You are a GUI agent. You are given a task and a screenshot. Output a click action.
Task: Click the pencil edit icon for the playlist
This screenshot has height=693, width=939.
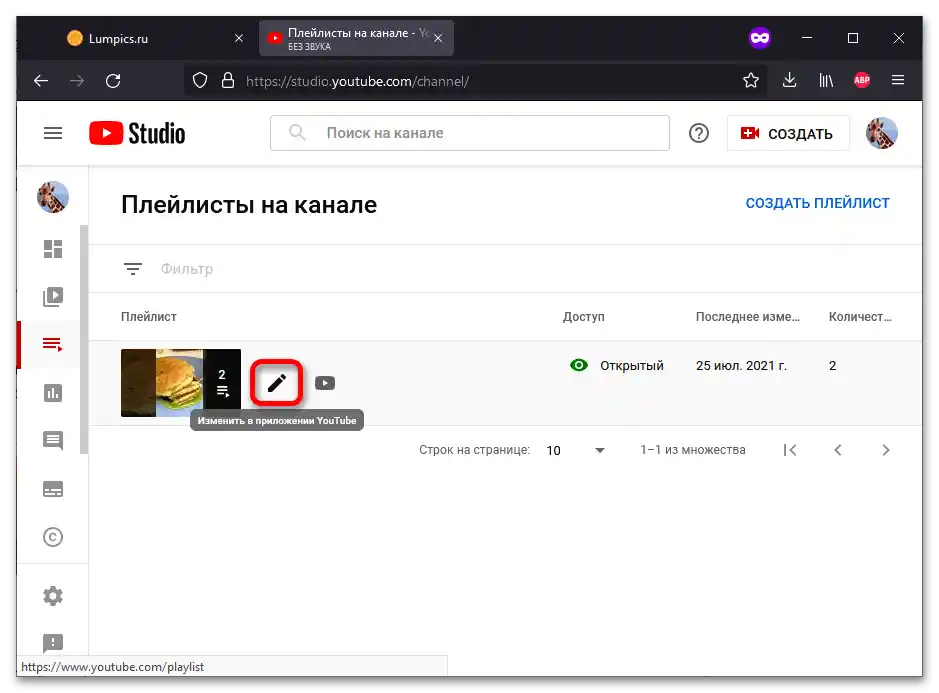click(276, 383)
